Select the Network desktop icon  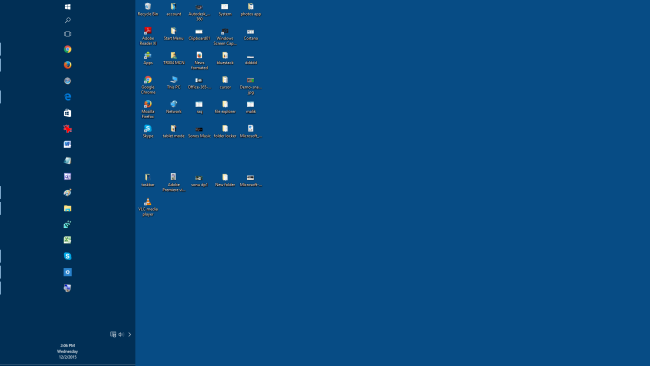[x=174, y=107]
